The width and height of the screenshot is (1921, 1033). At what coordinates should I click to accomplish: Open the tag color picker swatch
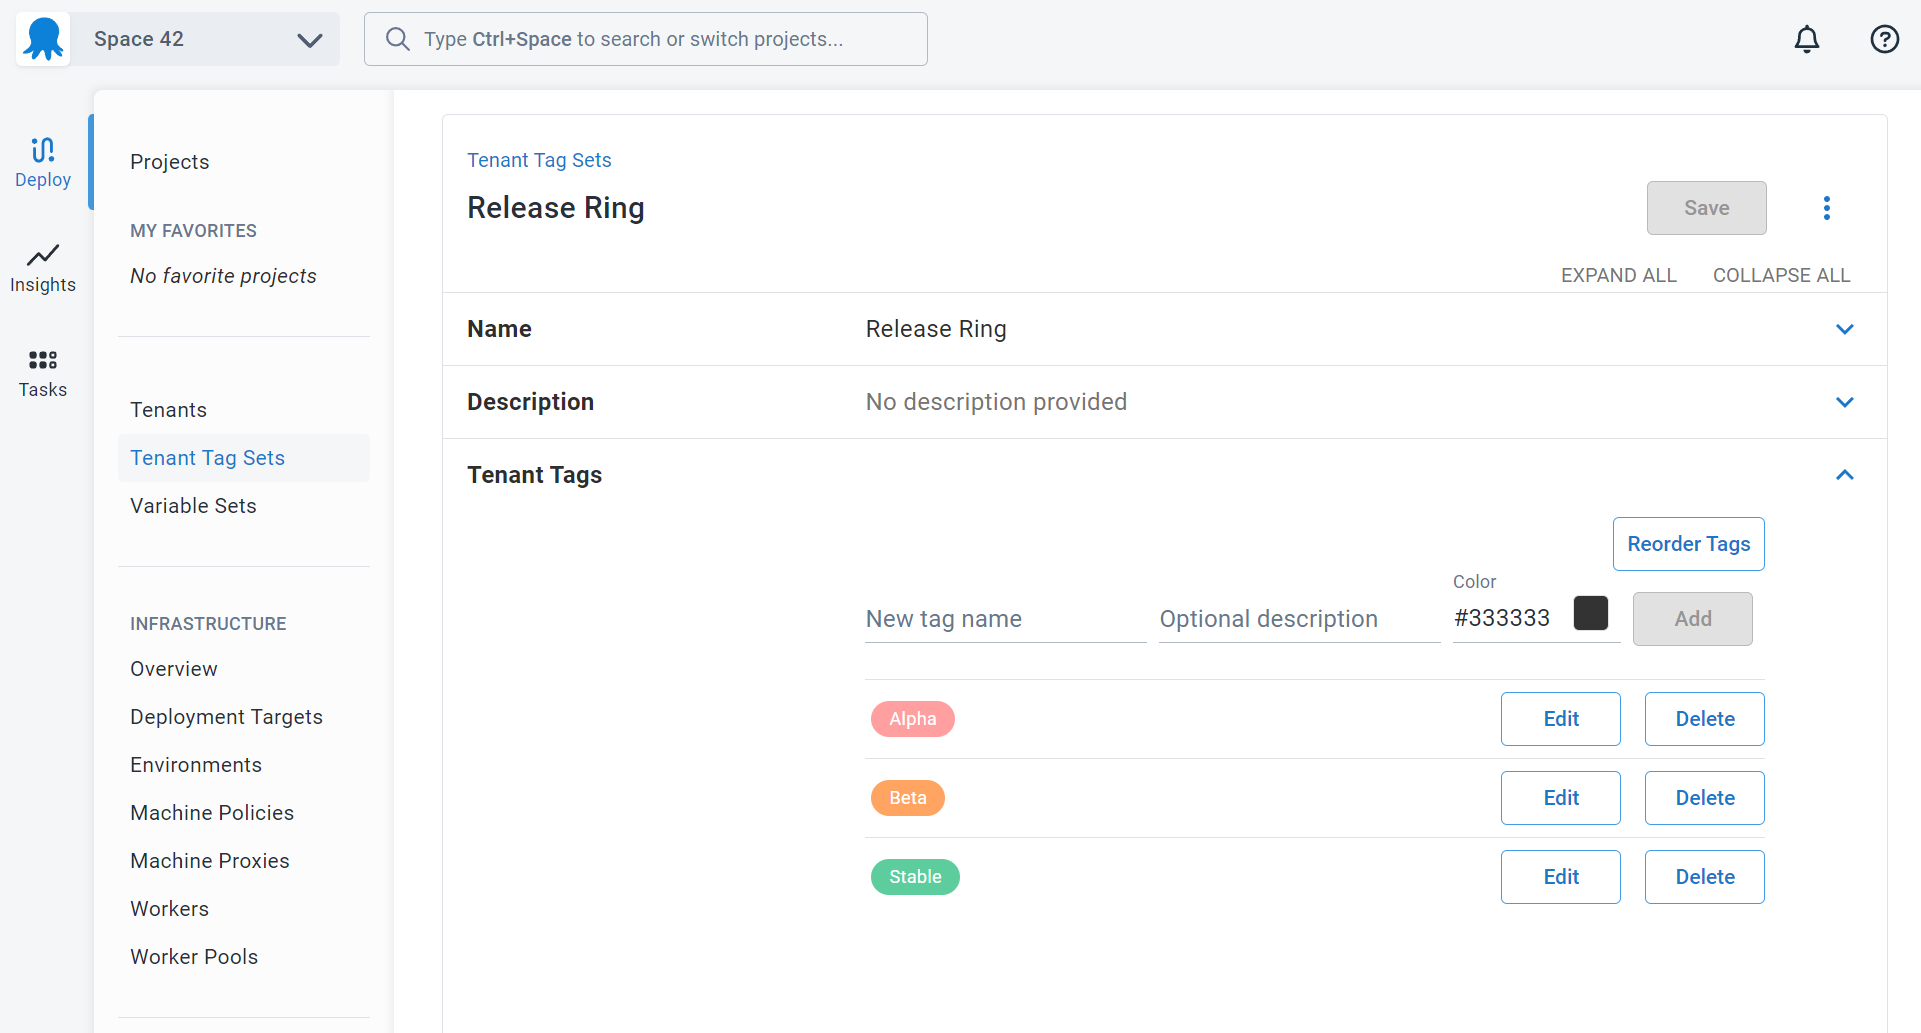1591,613
